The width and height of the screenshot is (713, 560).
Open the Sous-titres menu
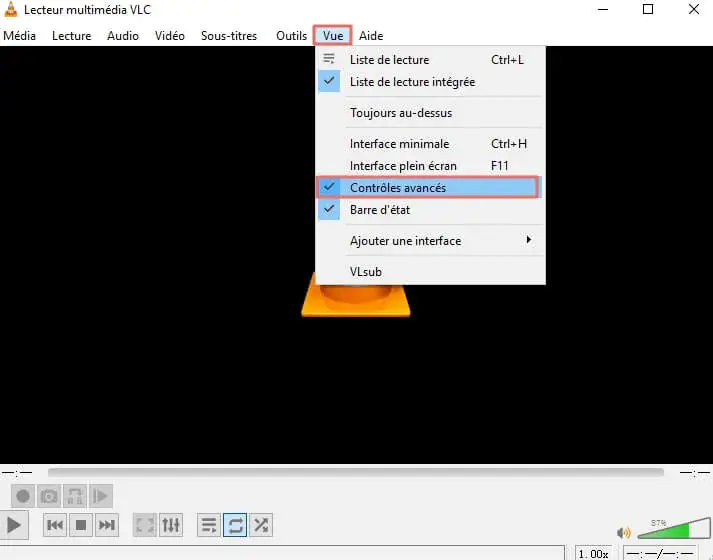229,36
